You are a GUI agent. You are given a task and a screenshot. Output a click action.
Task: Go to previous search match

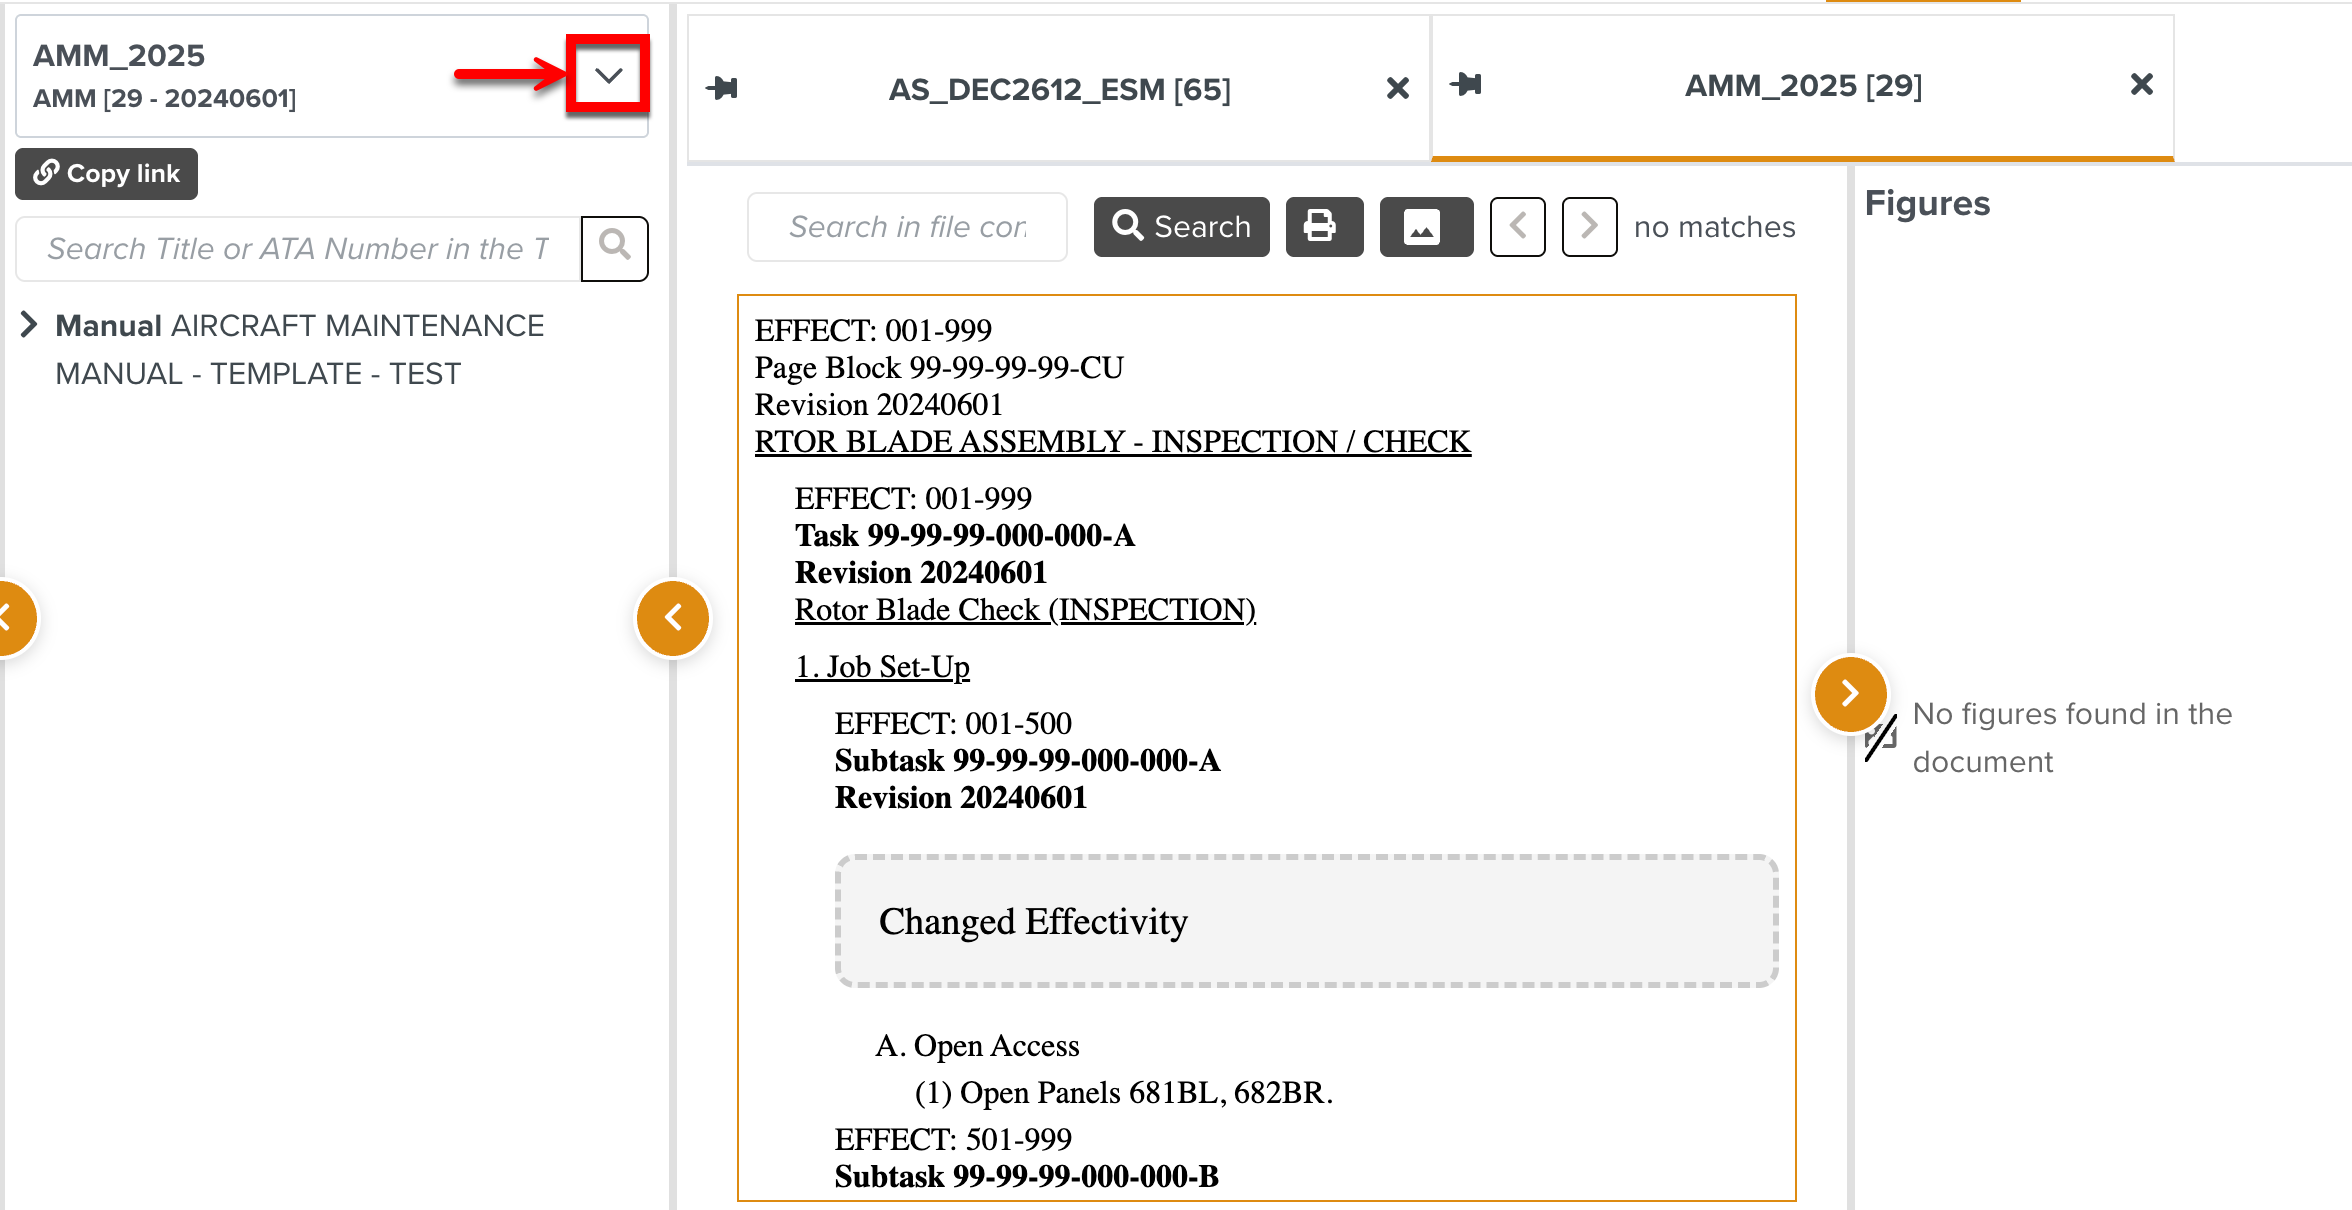(x=1517, y=227)
